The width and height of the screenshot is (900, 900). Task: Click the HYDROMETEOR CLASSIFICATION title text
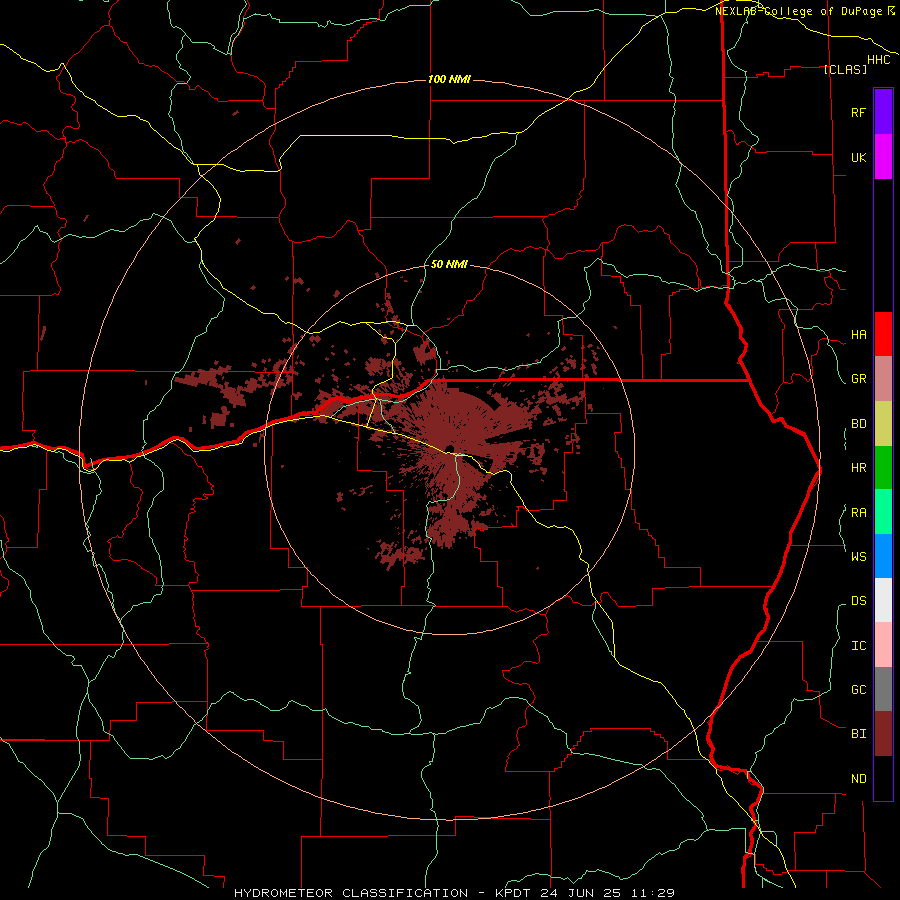click(351, 893)
